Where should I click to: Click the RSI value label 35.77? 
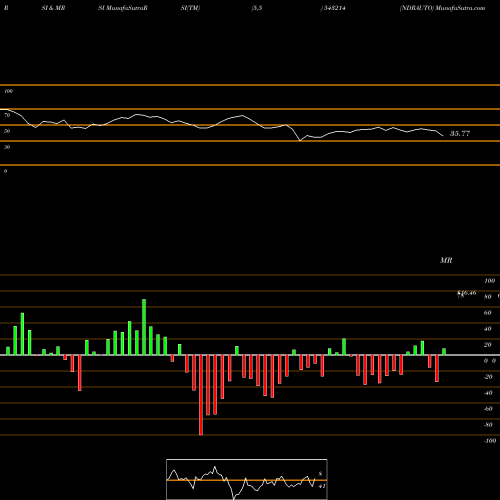pos(460,134)
